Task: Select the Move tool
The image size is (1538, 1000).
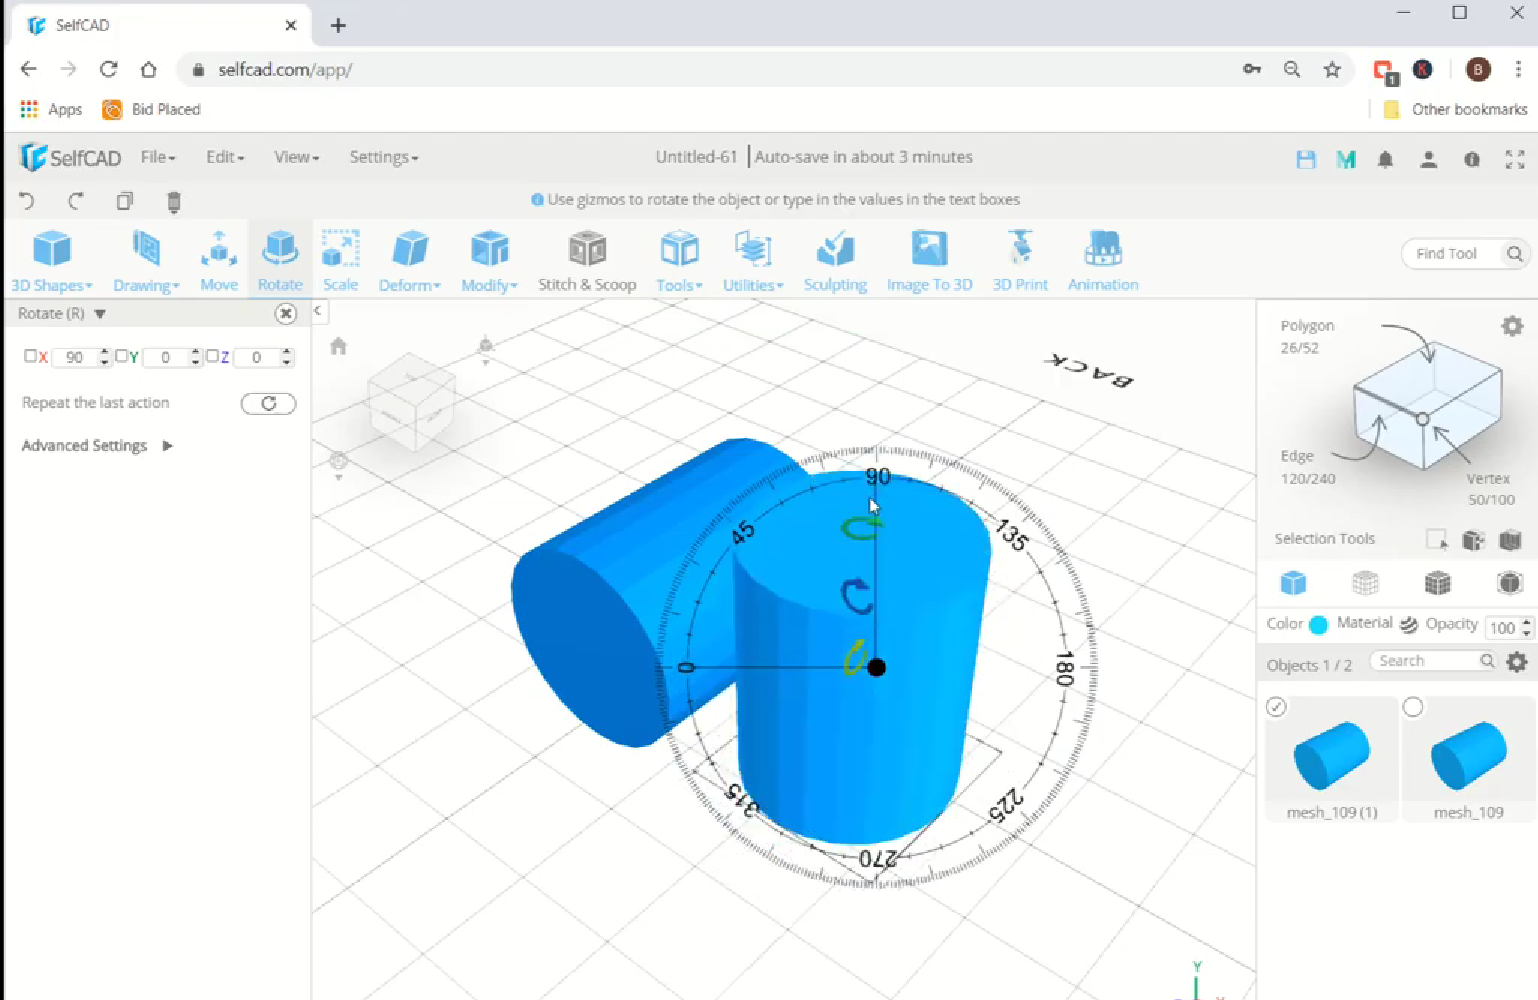Action: pyautogui.click(x=219, y=261)
